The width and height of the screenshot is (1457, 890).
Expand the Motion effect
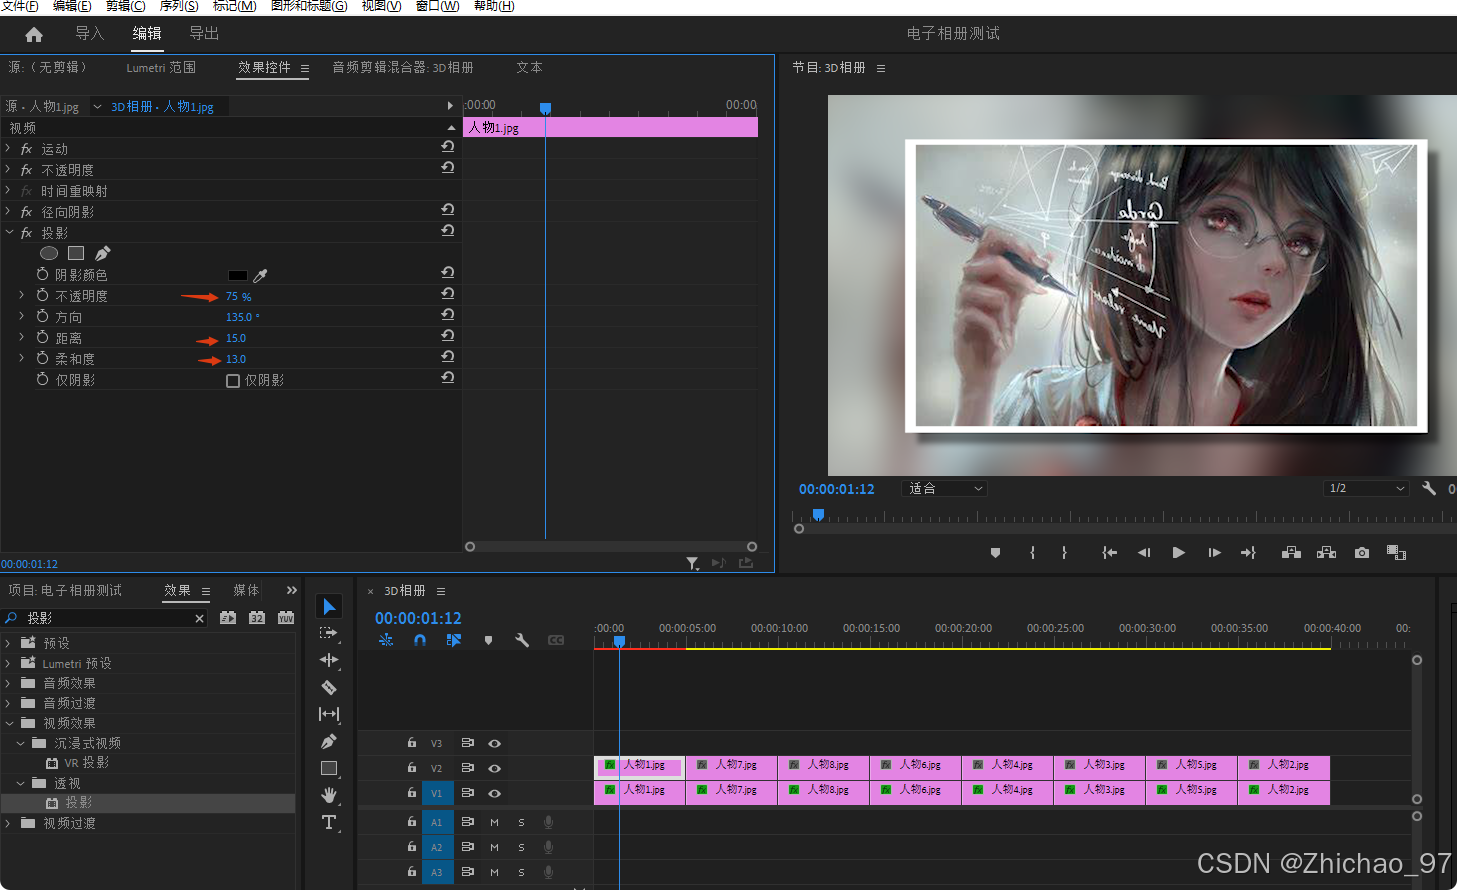click(8, 148)
